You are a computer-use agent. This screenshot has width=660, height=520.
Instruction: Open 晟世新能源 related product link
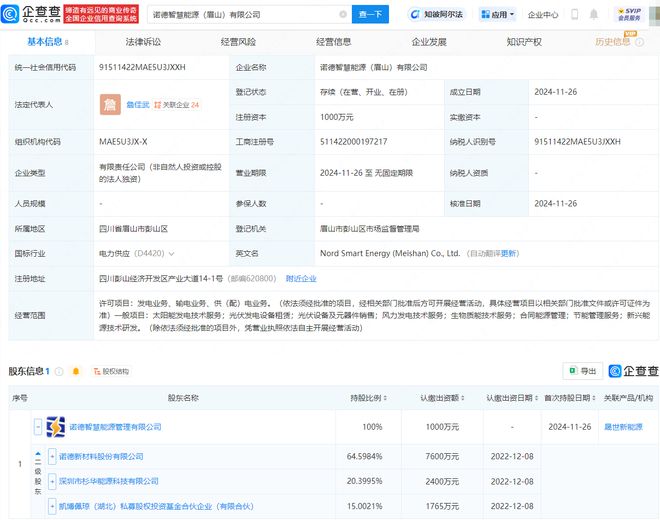[x=623, y=427]
